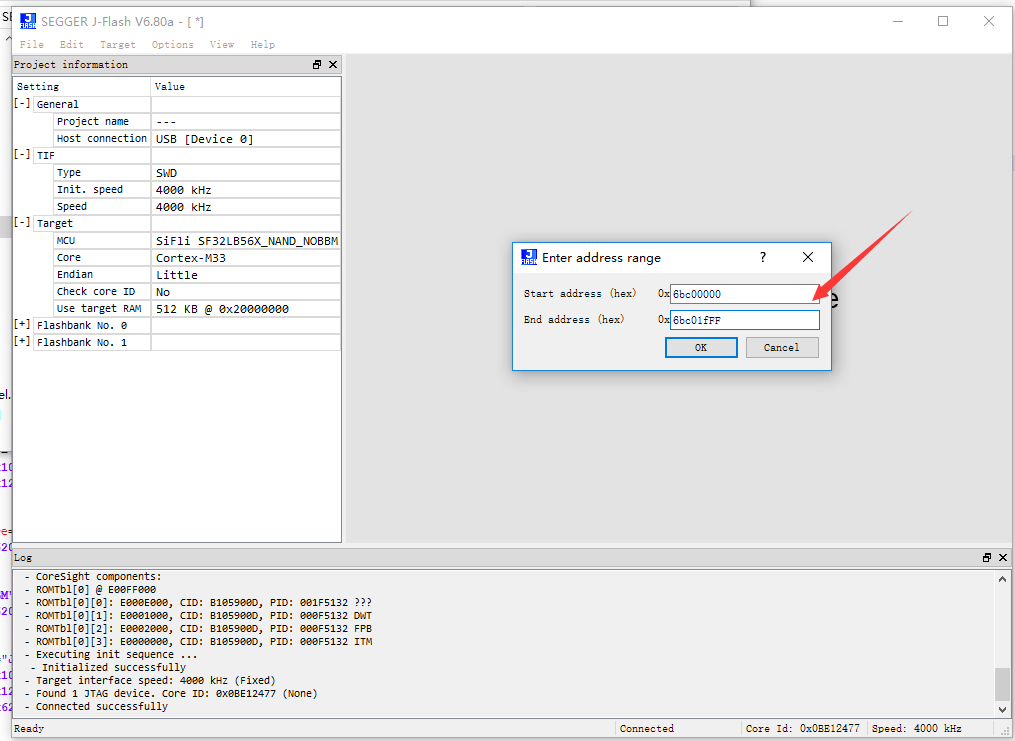
Task: Open the Options menu
Action: 173,45
